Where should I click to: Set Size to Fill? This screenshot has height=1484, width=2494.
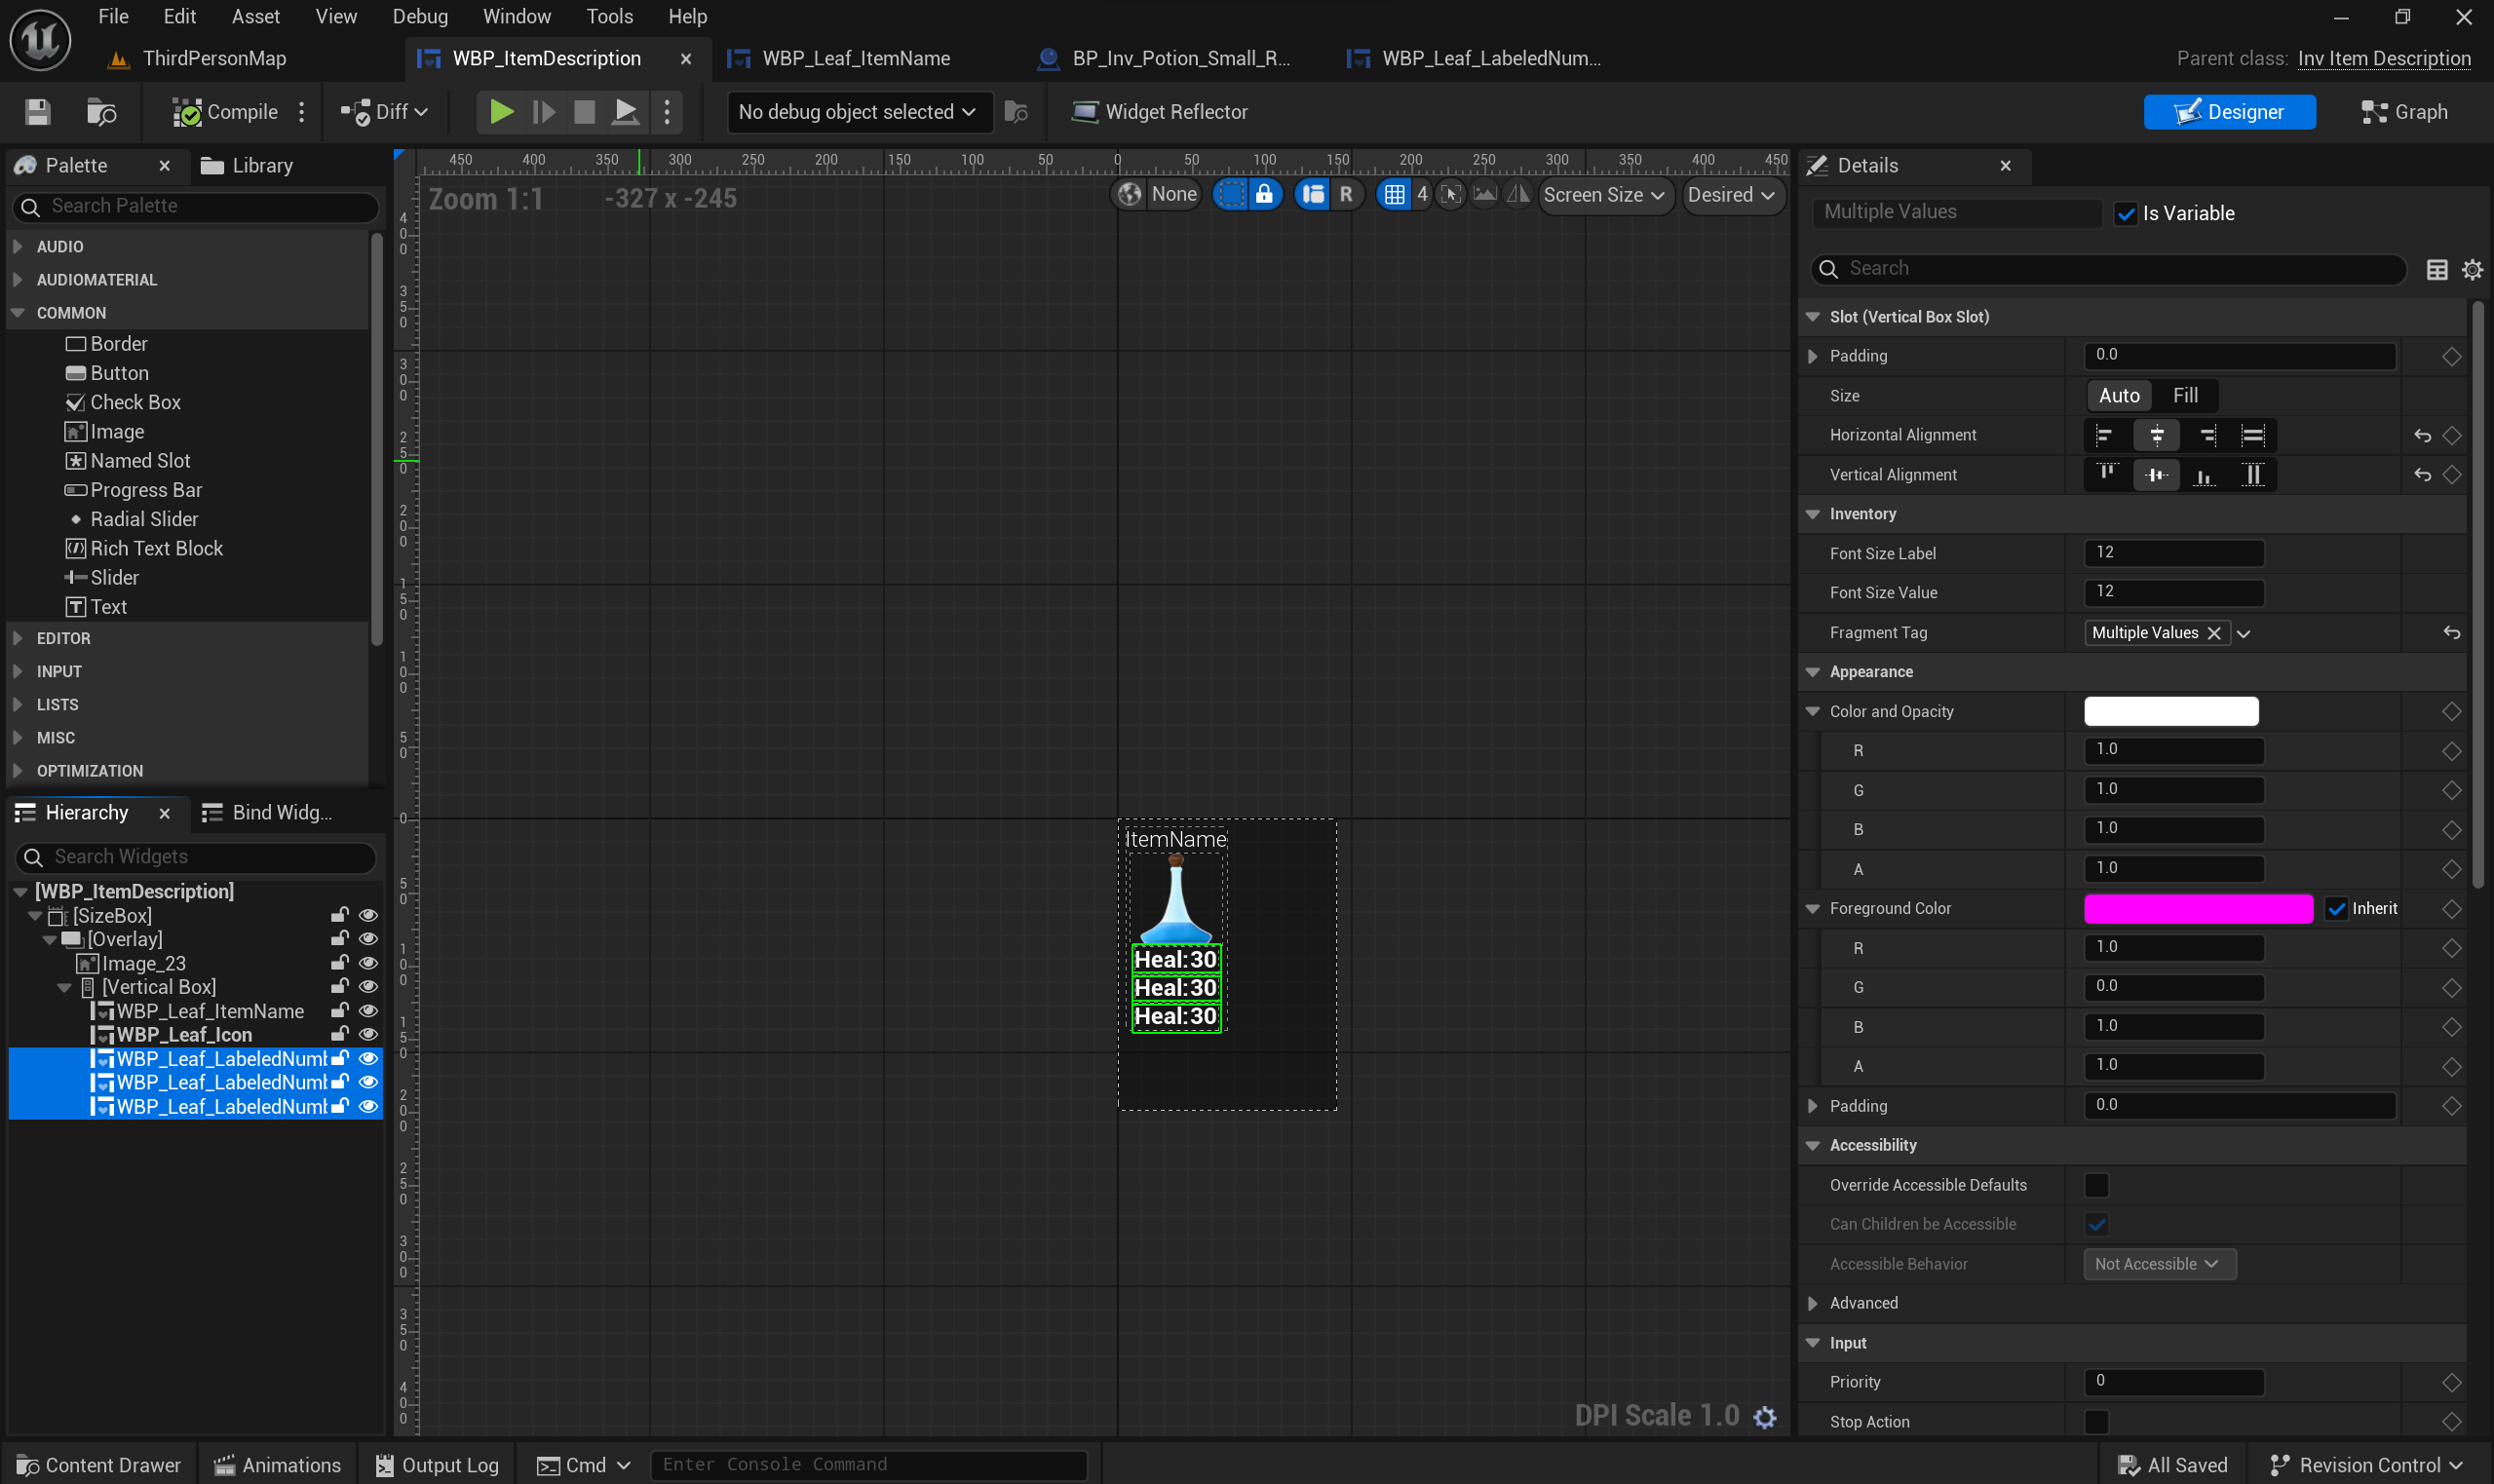pos(2185,396)
